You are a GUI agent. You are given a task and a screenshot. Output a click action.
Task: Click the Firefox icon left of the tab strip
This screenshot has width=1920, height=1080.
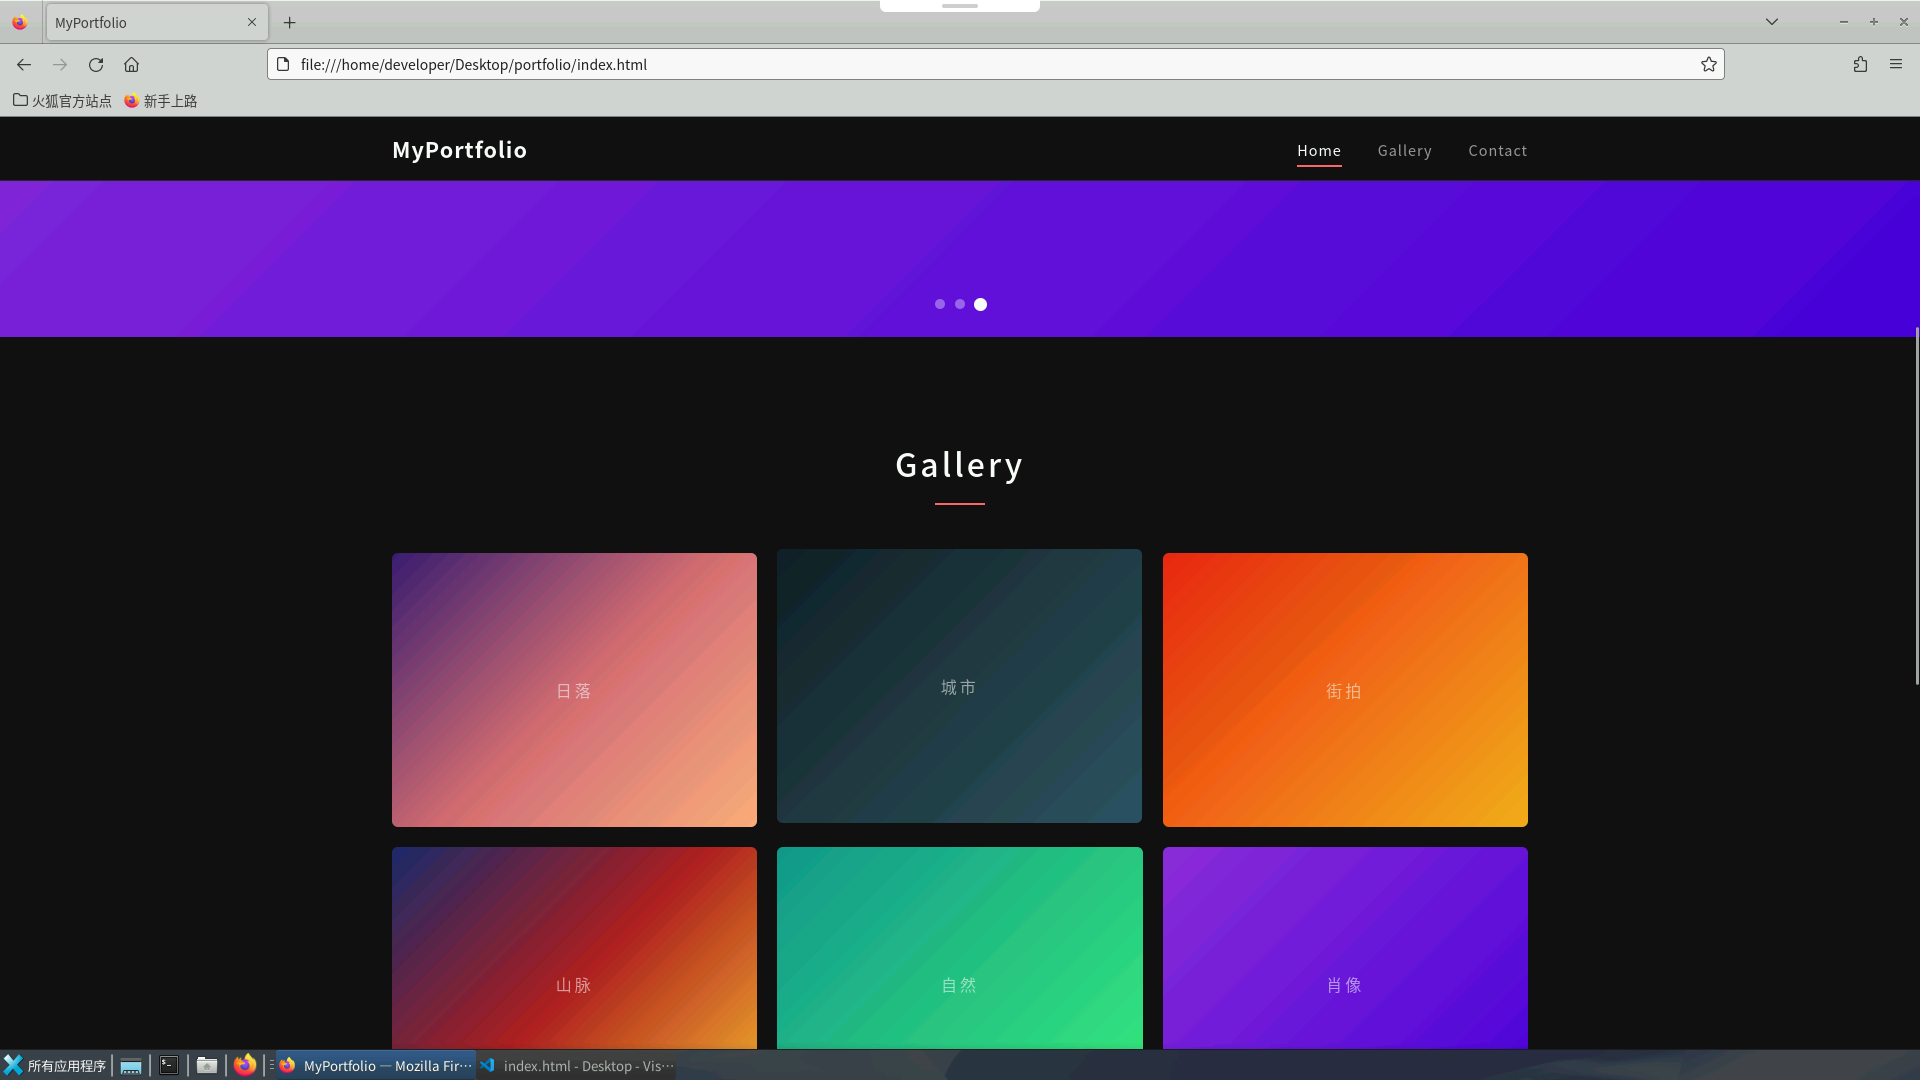coord(20,22)
